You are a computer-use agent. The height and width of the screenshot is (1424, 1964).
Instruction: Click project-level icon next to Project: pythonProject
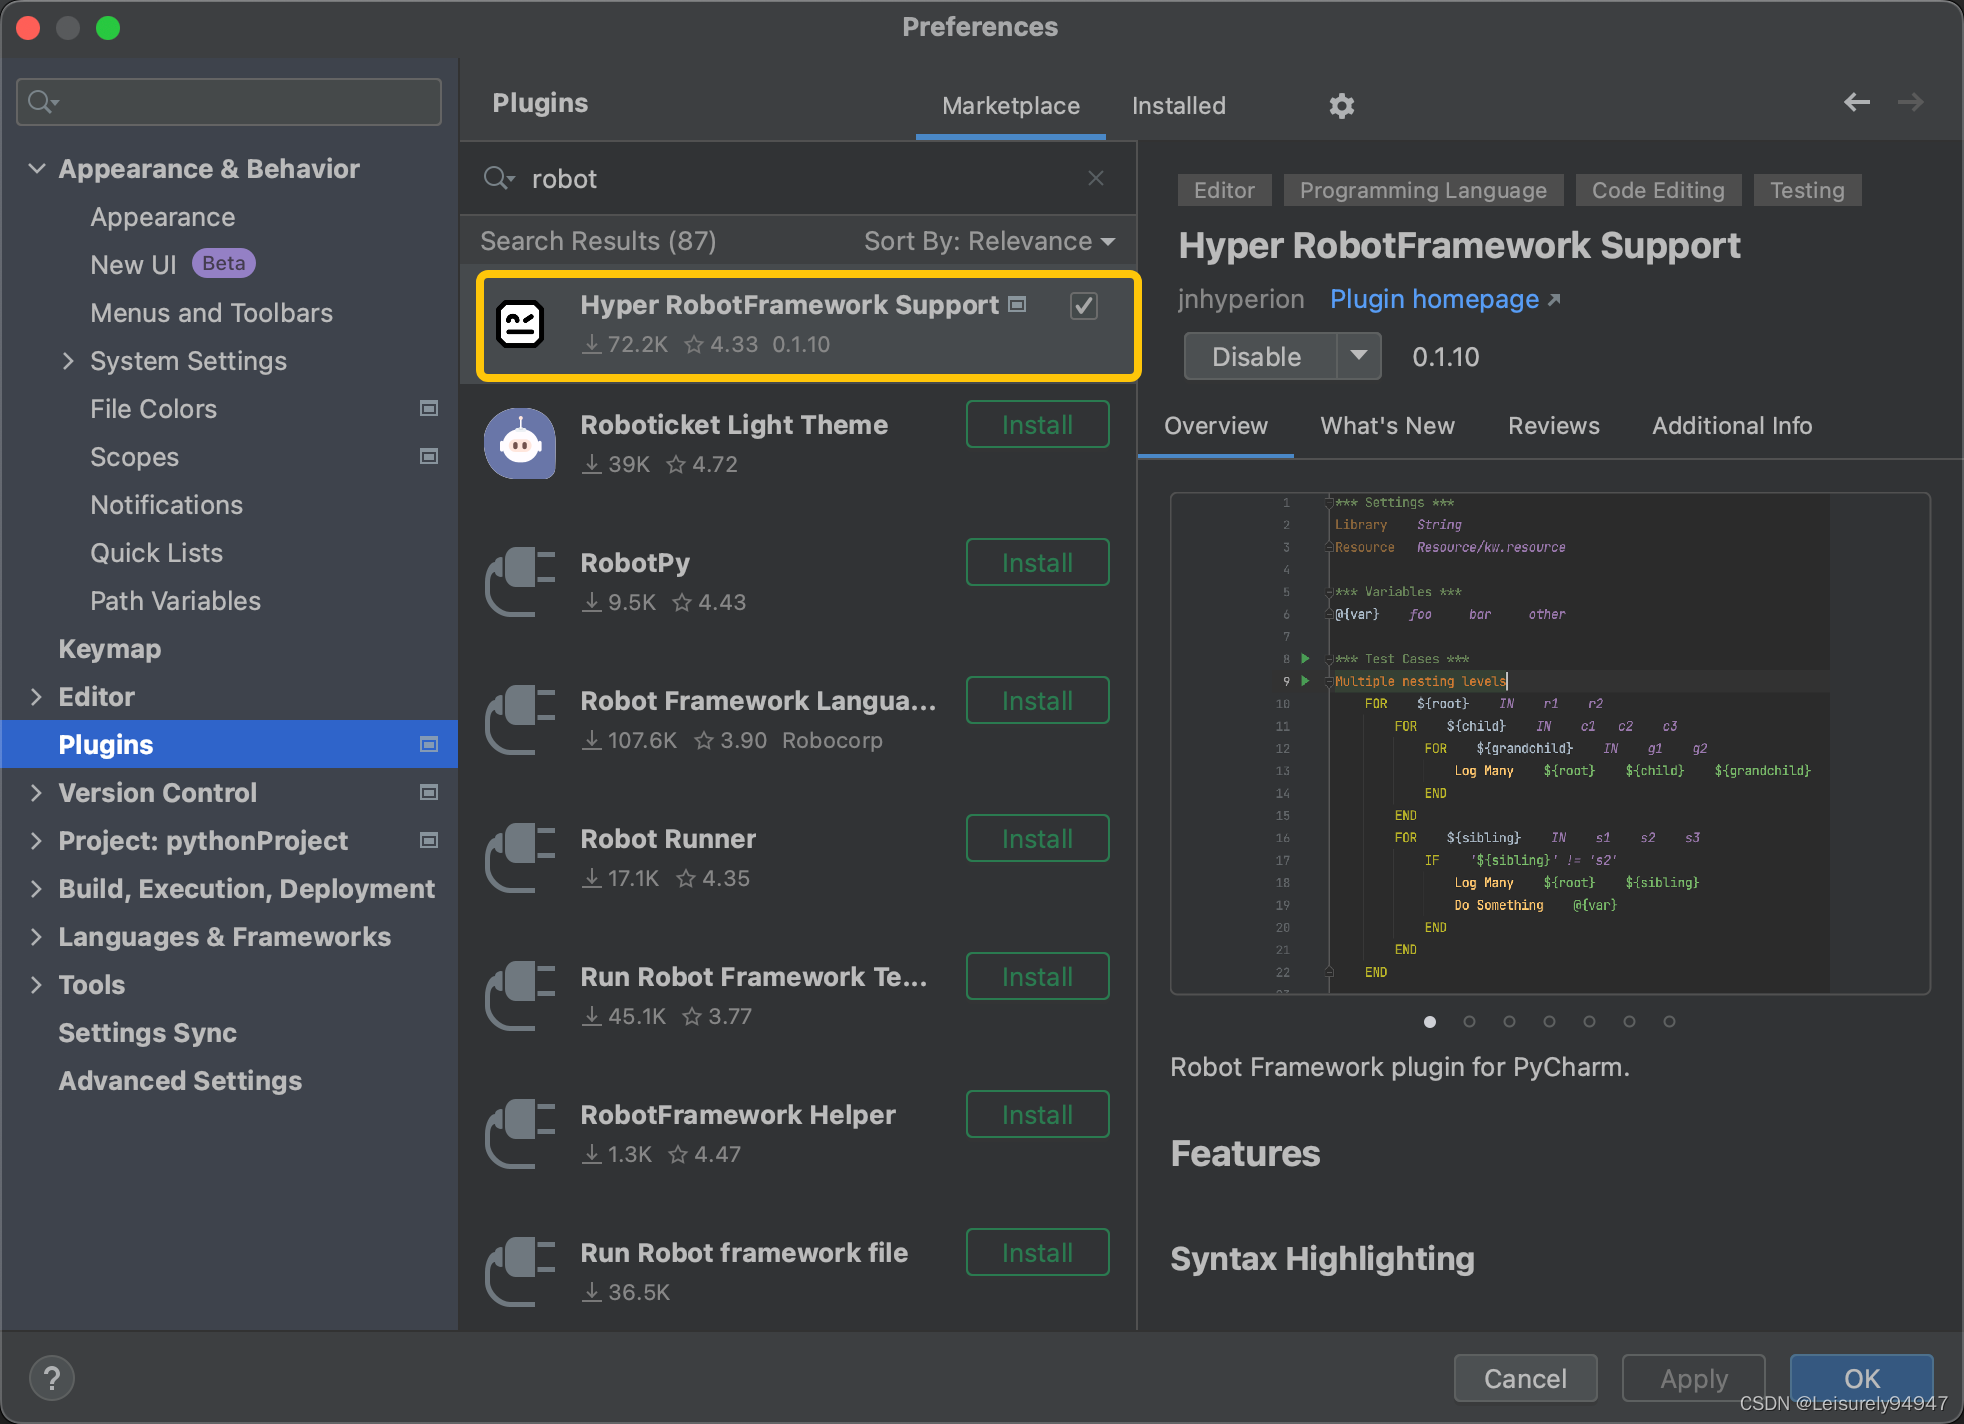click(x=429, y=840)
